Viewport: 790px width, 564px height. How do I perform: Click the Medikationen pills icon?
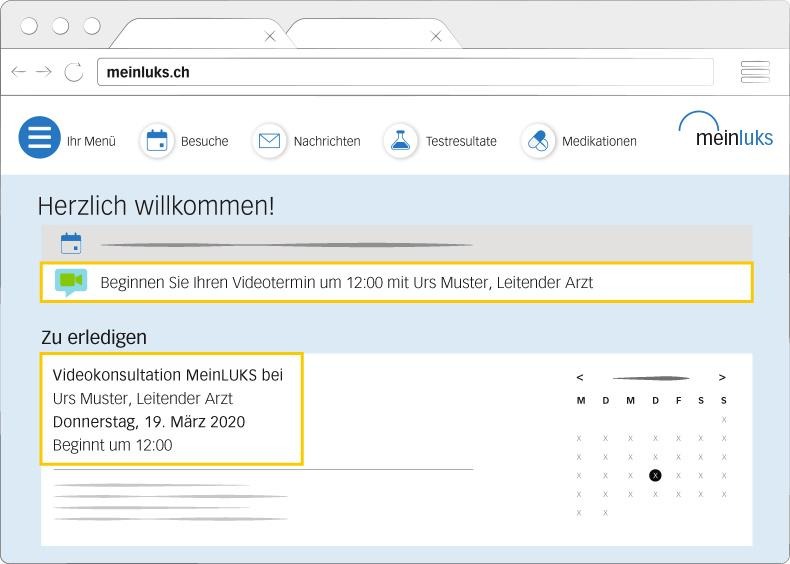(538, 141)
